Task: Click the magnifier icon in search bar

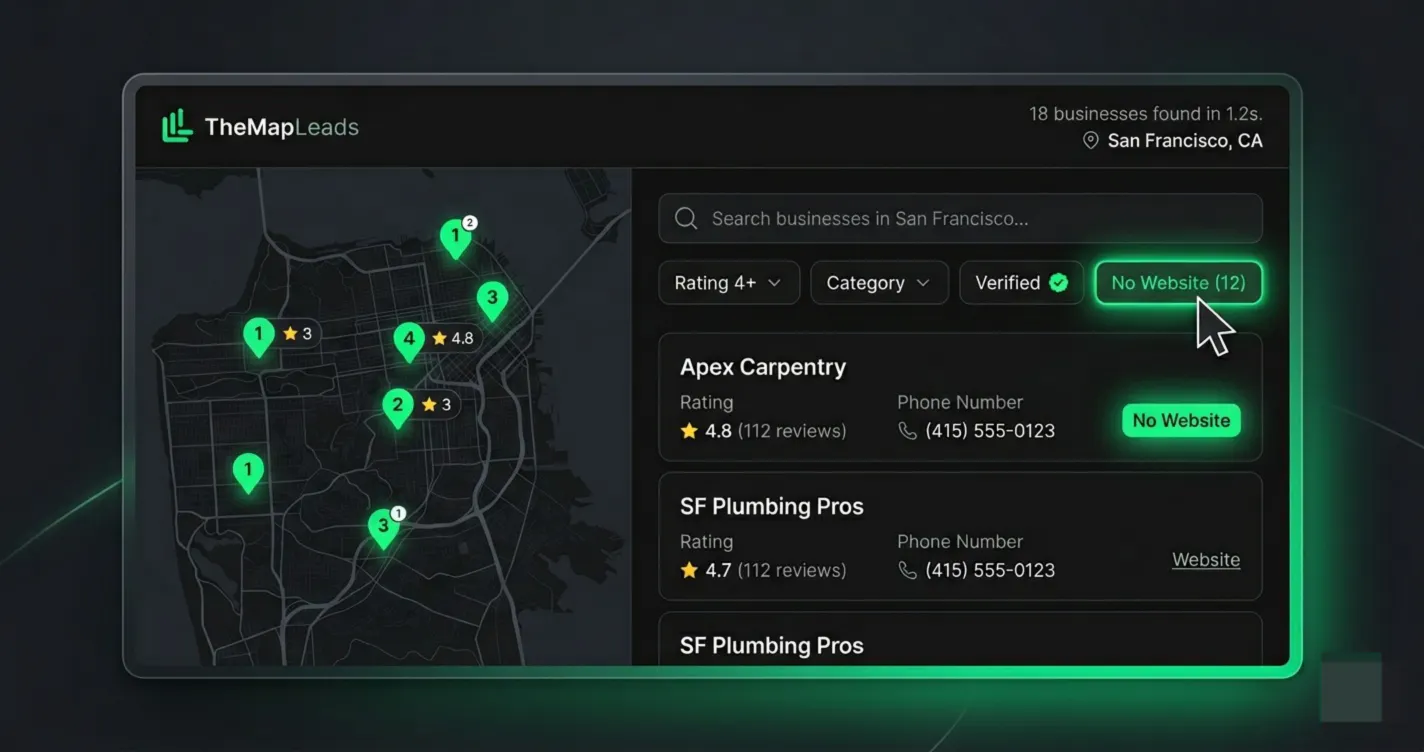Action: (x=686, y=218)
